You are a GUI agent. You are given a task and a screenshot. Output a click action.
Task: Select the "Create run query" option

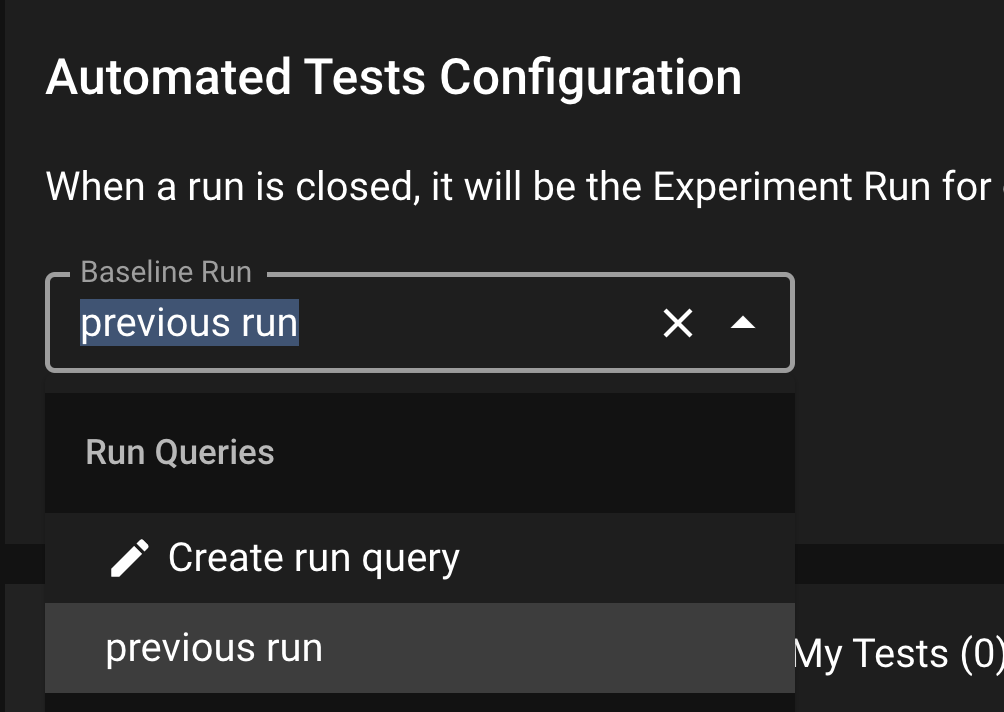click(x=313, y=558)
